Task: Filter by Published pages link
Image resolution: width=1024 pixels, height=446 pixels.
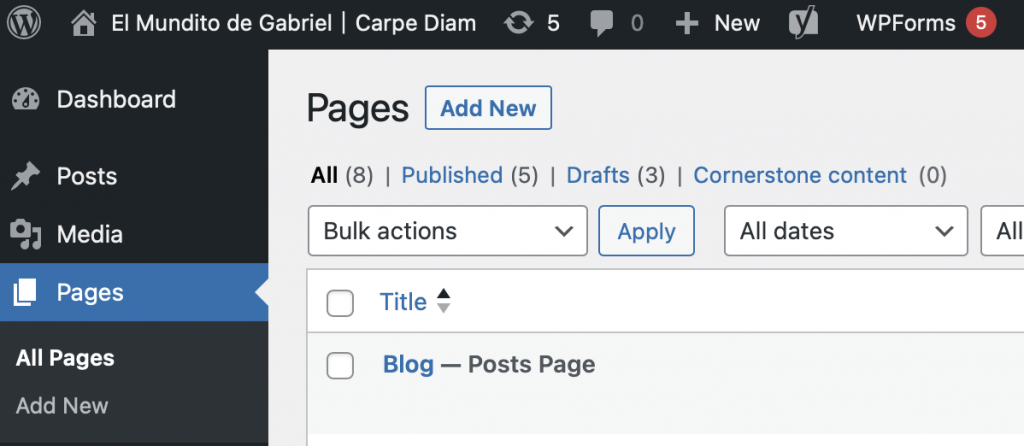Action: tap(452, 176)
